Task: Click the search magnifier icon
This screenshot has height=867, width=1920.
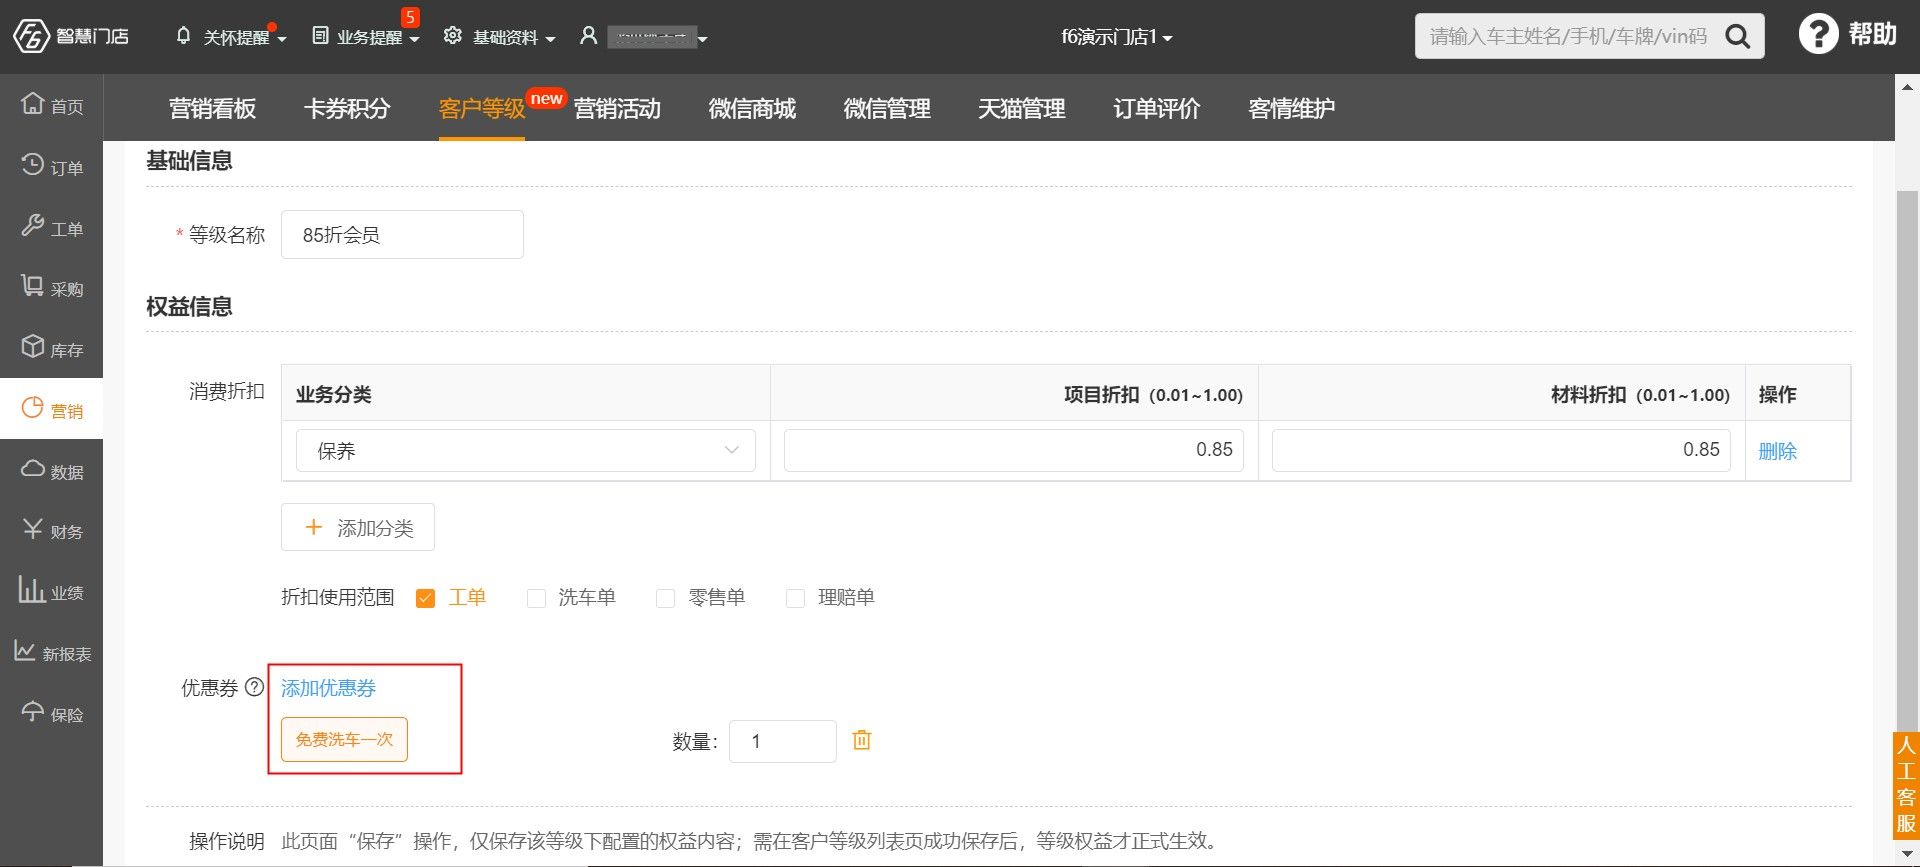Action: 1738,37
